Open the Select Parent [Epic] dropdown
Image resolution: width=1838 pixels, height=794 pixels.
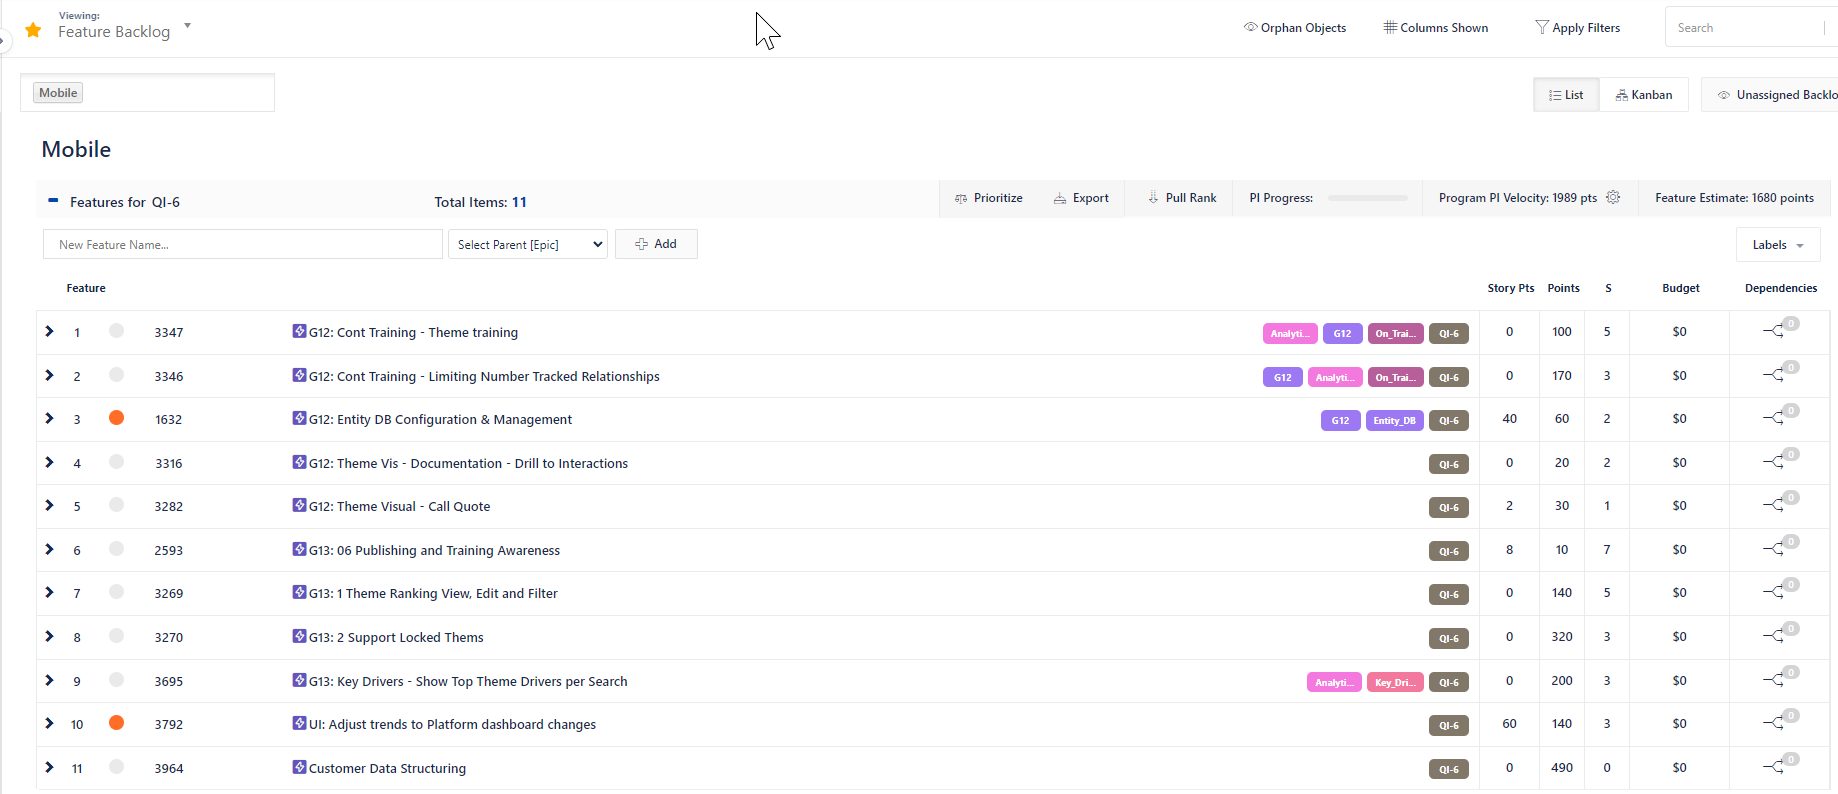pos(528,244)
